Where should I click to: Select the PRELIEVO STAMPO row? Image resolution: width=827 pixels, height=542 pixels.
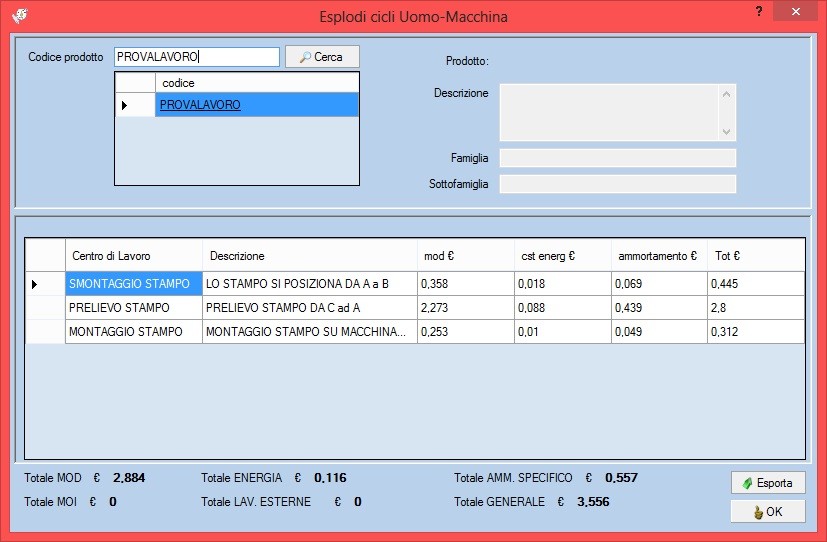[133, 308]
